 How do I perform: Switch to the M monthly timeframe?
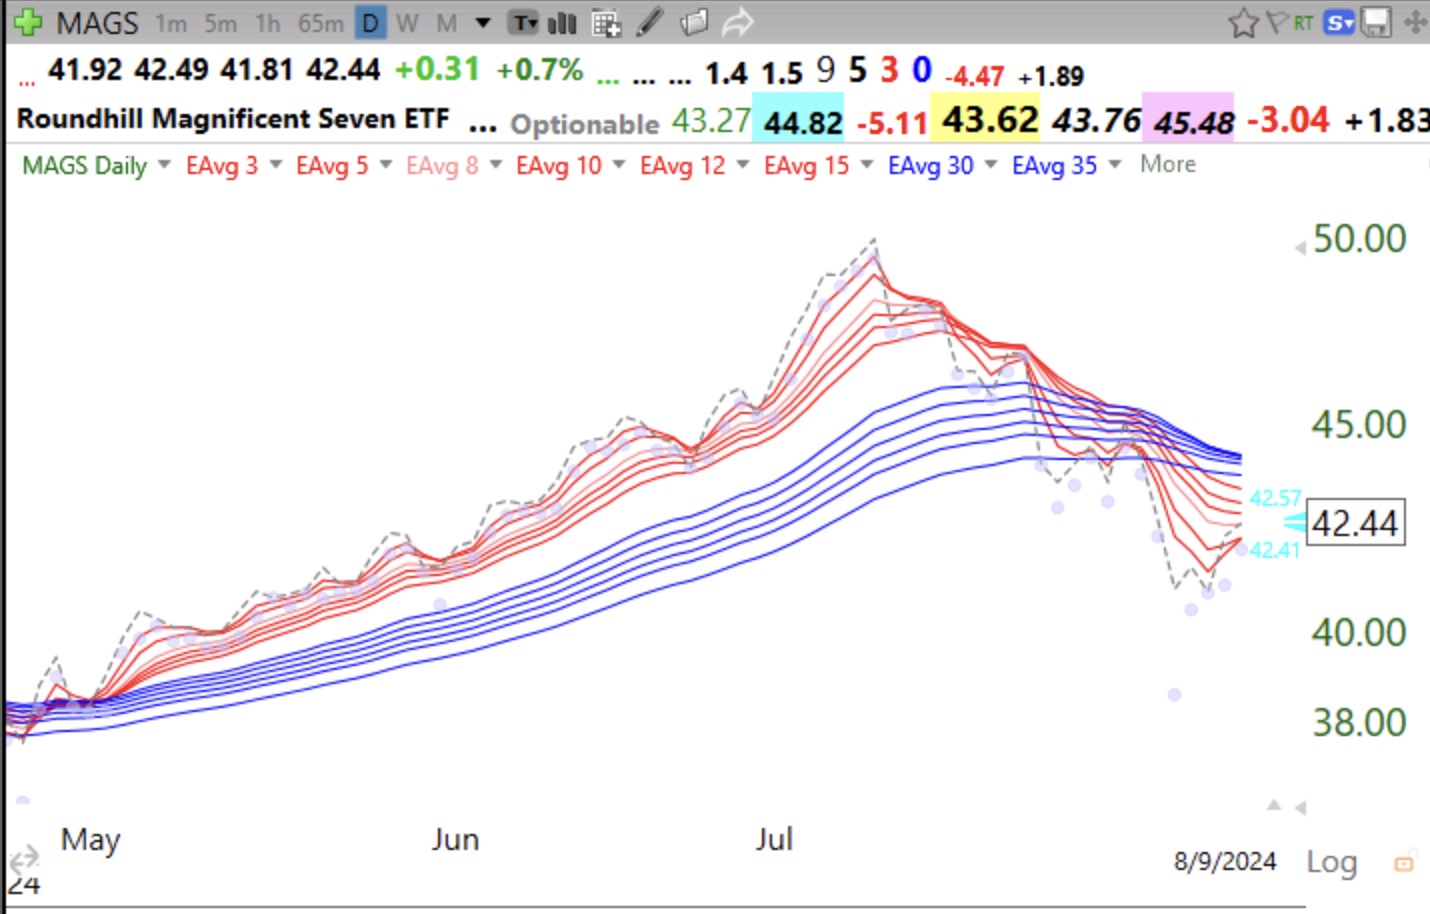click(x=446, y=23)
